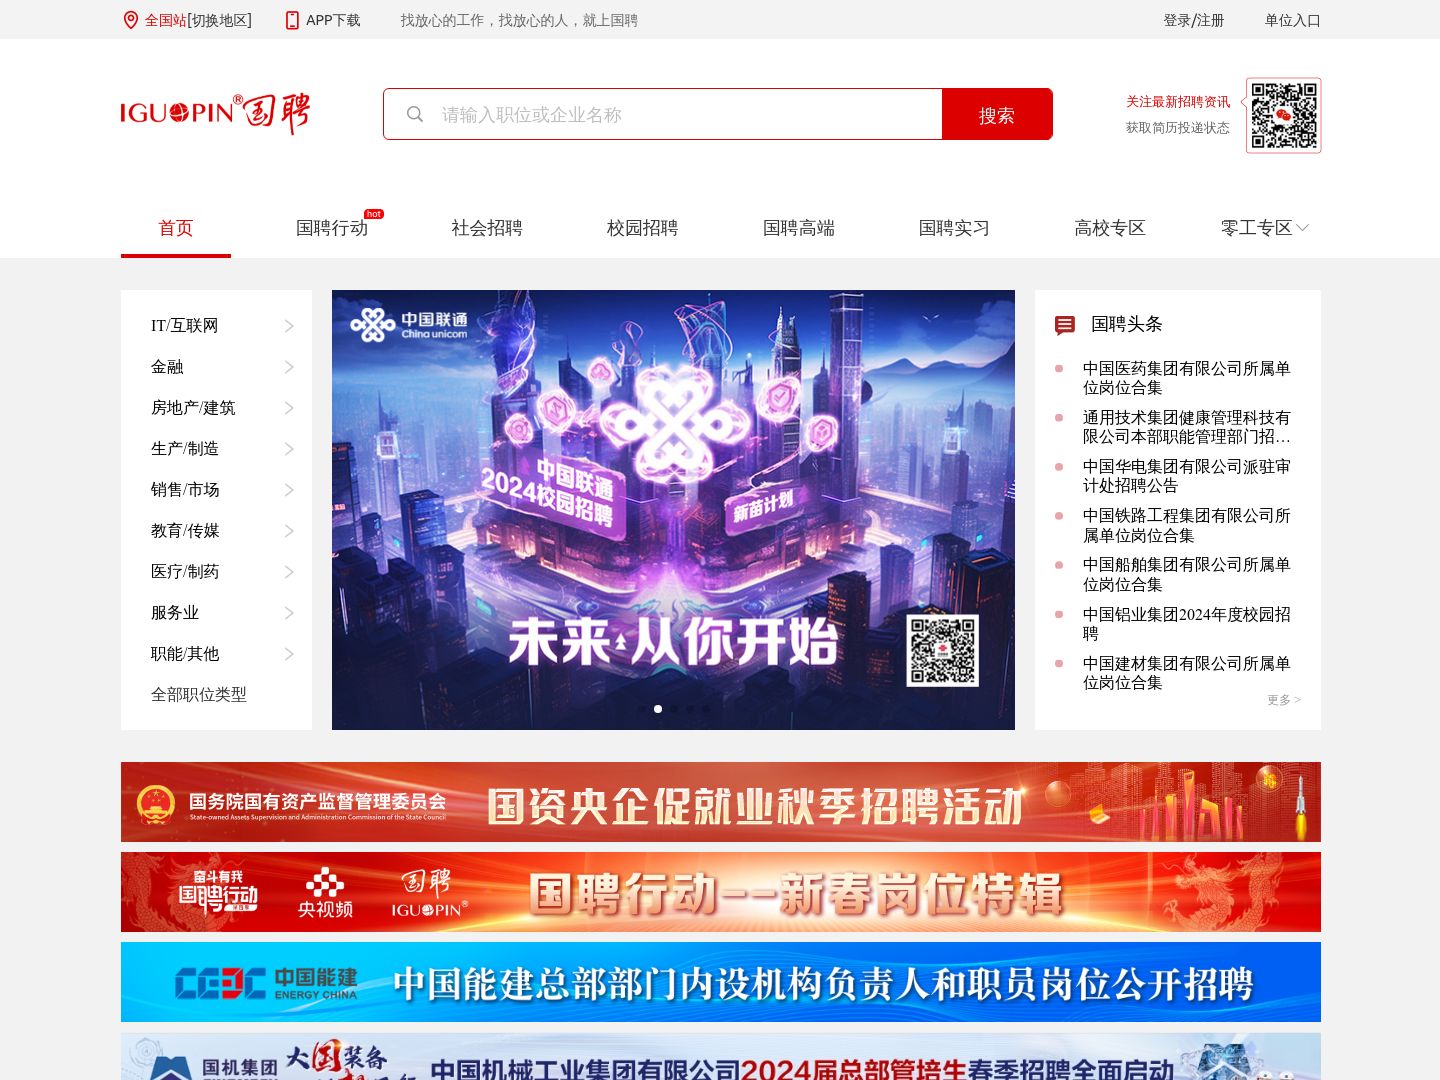Open the 高校专区 tab
1440x1080 pixels.
(x=1110, y=228)
